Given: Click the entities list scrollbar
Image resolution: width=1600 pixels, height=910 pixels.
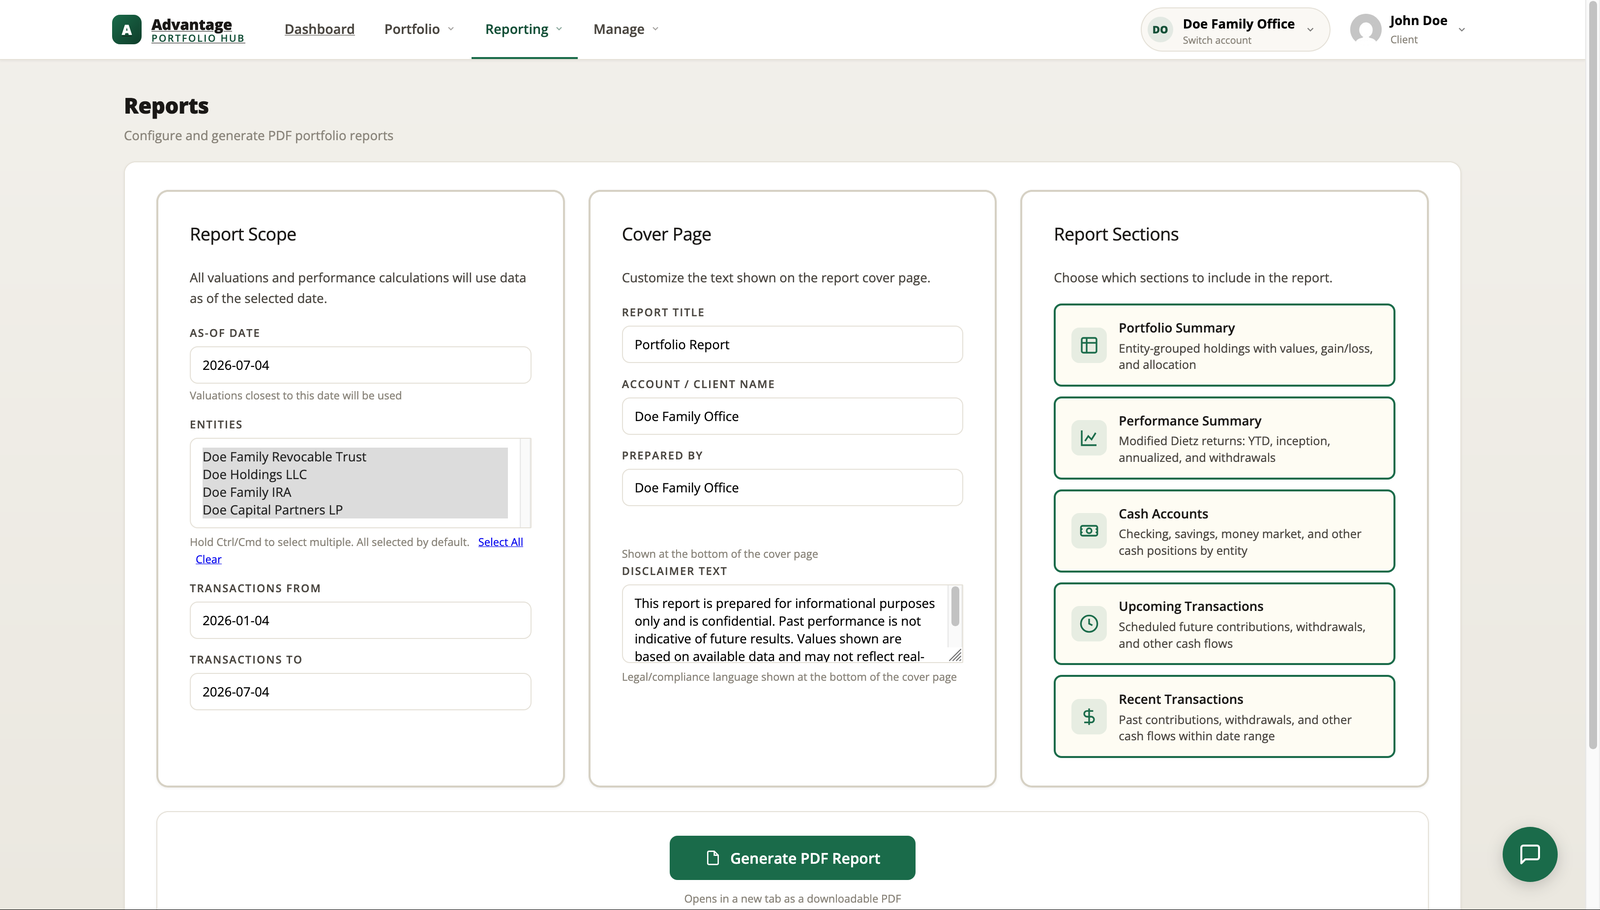Looking at the screenshot, I should click(x=525, y=483).
